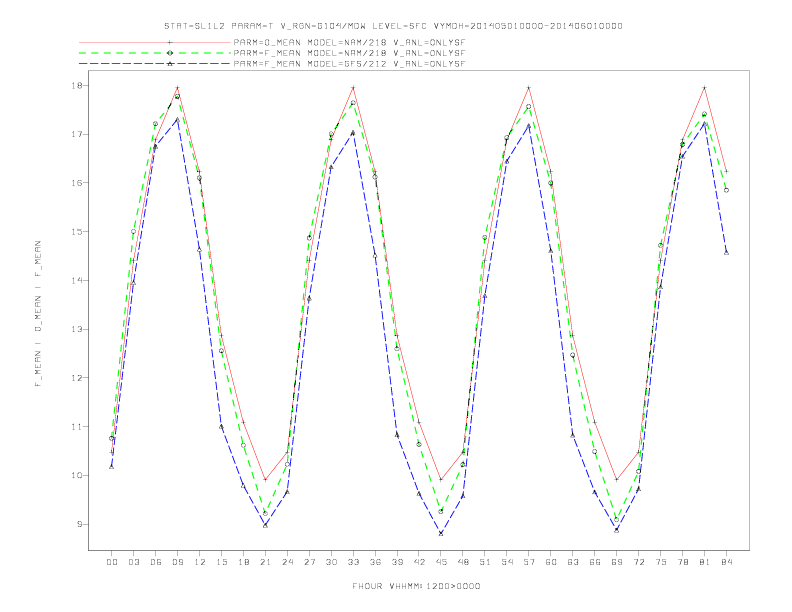792x612 pixels.
Task: Click x-axis forecast hour label 78
Action: click(x=682, y=562)
